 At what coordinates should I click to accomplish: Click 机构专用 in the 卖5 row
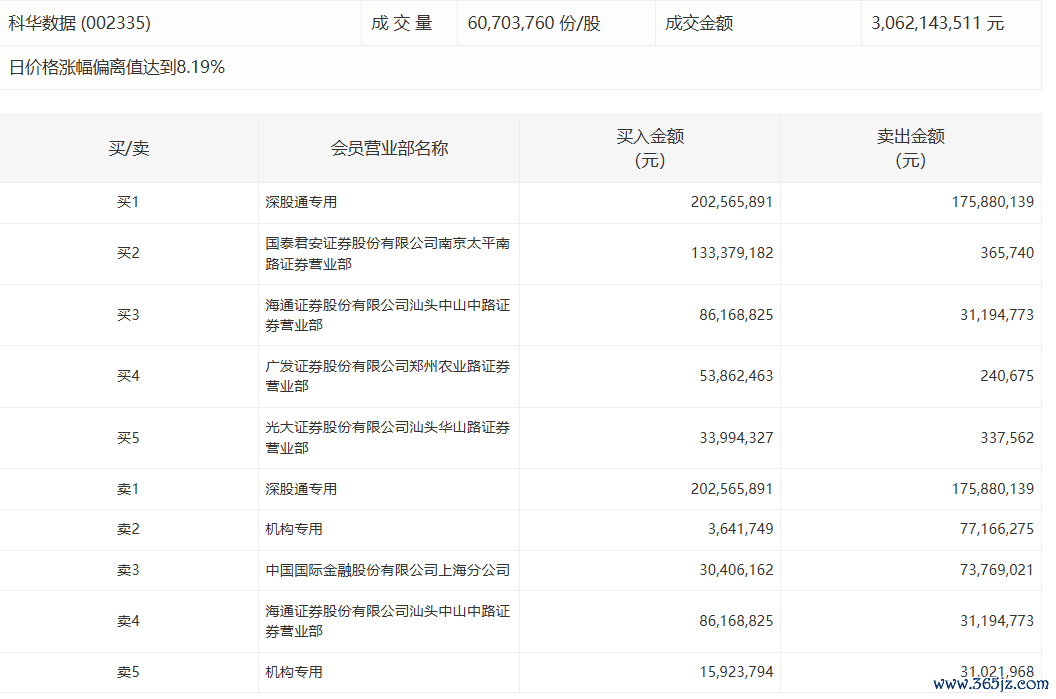[294, 672]
